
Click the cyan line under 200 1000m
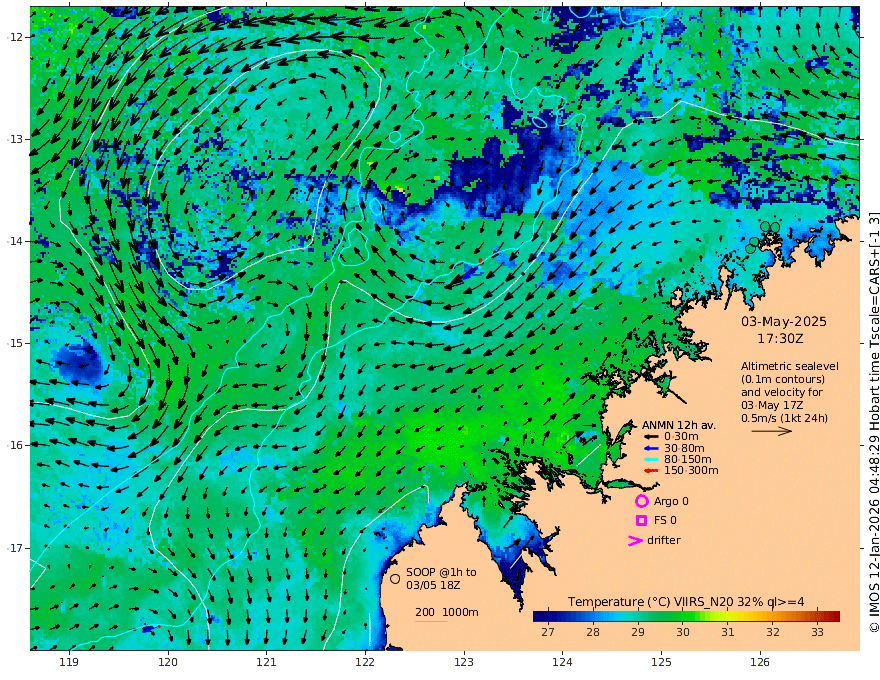[431, 621]
